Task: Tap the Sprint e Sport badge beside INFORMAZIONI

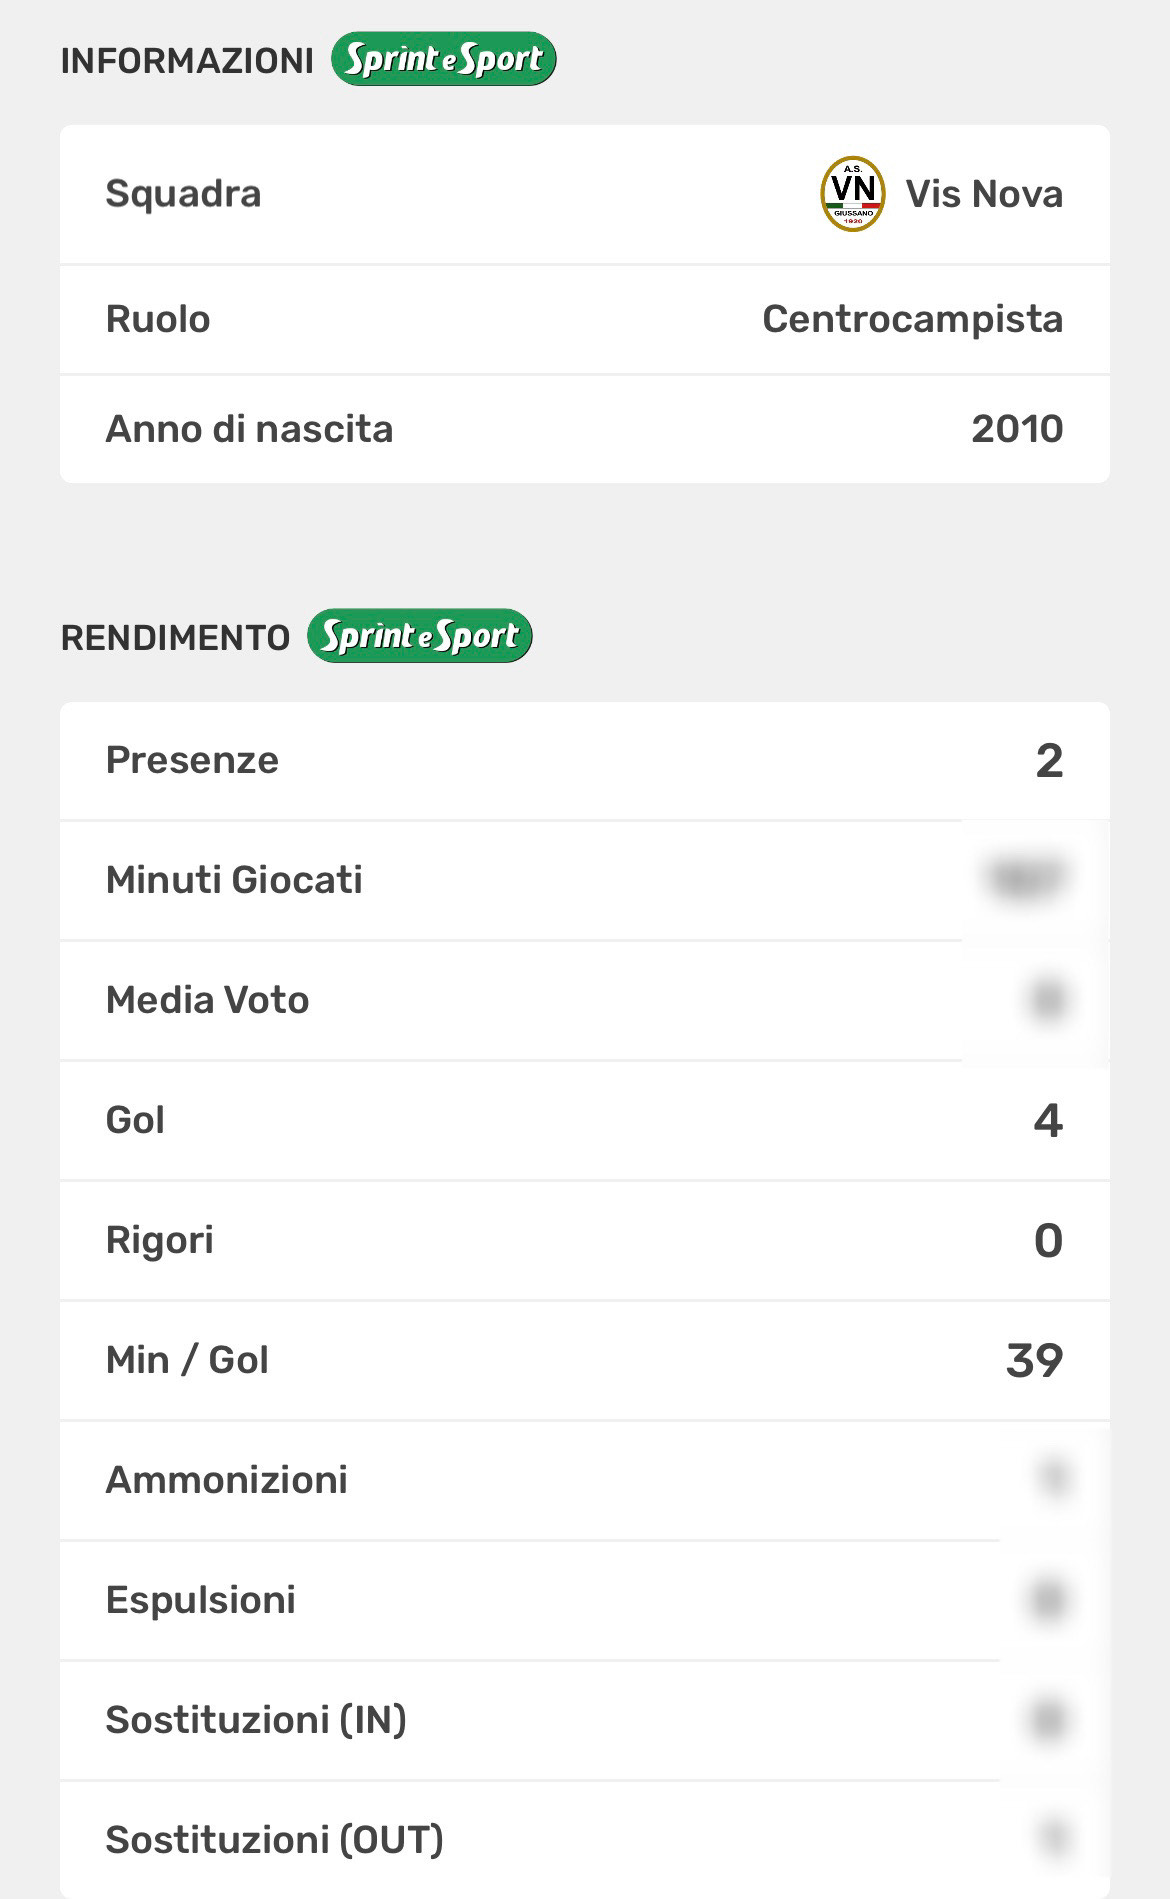Action: point(443,60)
